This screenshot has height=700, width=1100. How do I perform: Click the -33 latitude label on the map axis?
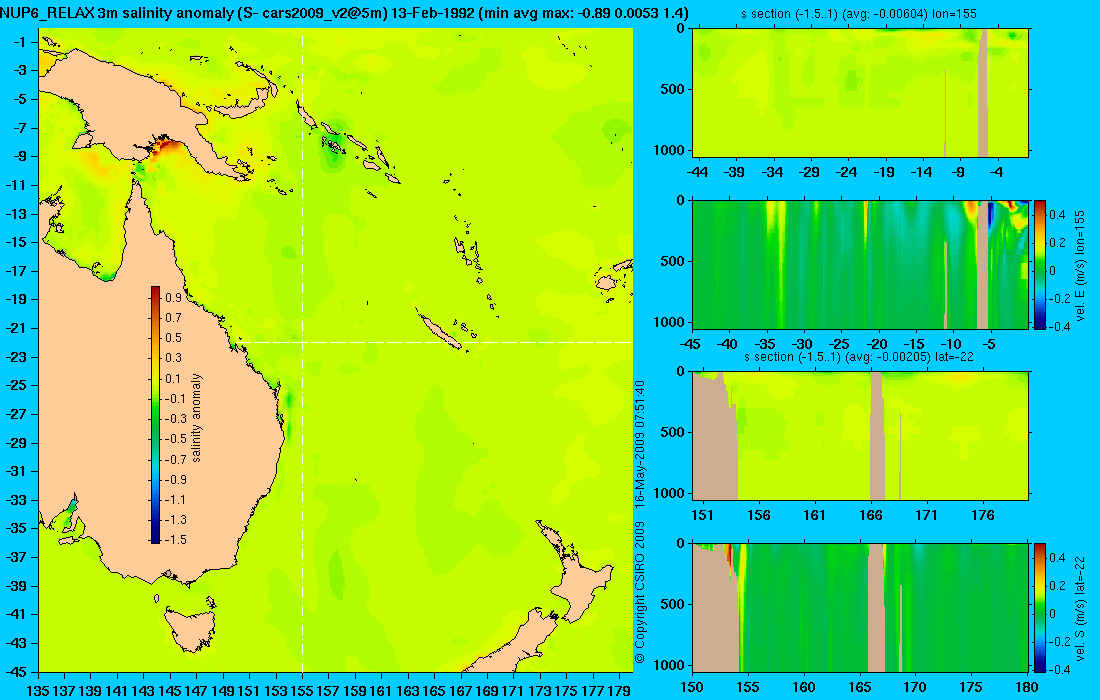(x=16, y=500)
